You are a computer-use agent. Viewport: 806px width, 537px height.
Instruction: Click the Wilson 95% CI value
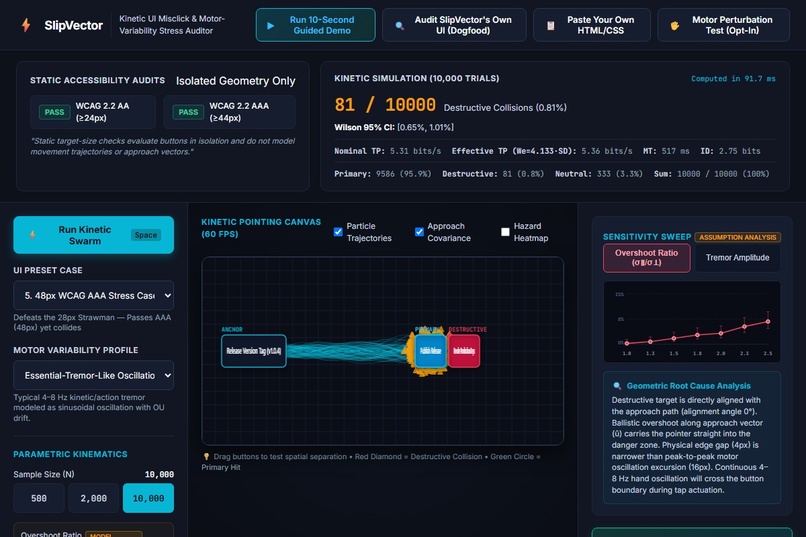pyautogui.click(x=425, y=127)
